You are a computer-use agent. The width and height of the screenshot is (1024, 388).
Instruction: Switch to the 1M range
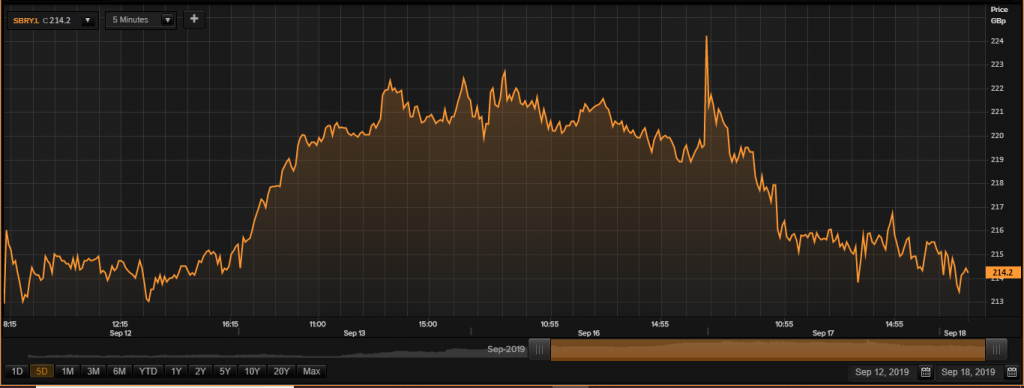tap(67, 372)
